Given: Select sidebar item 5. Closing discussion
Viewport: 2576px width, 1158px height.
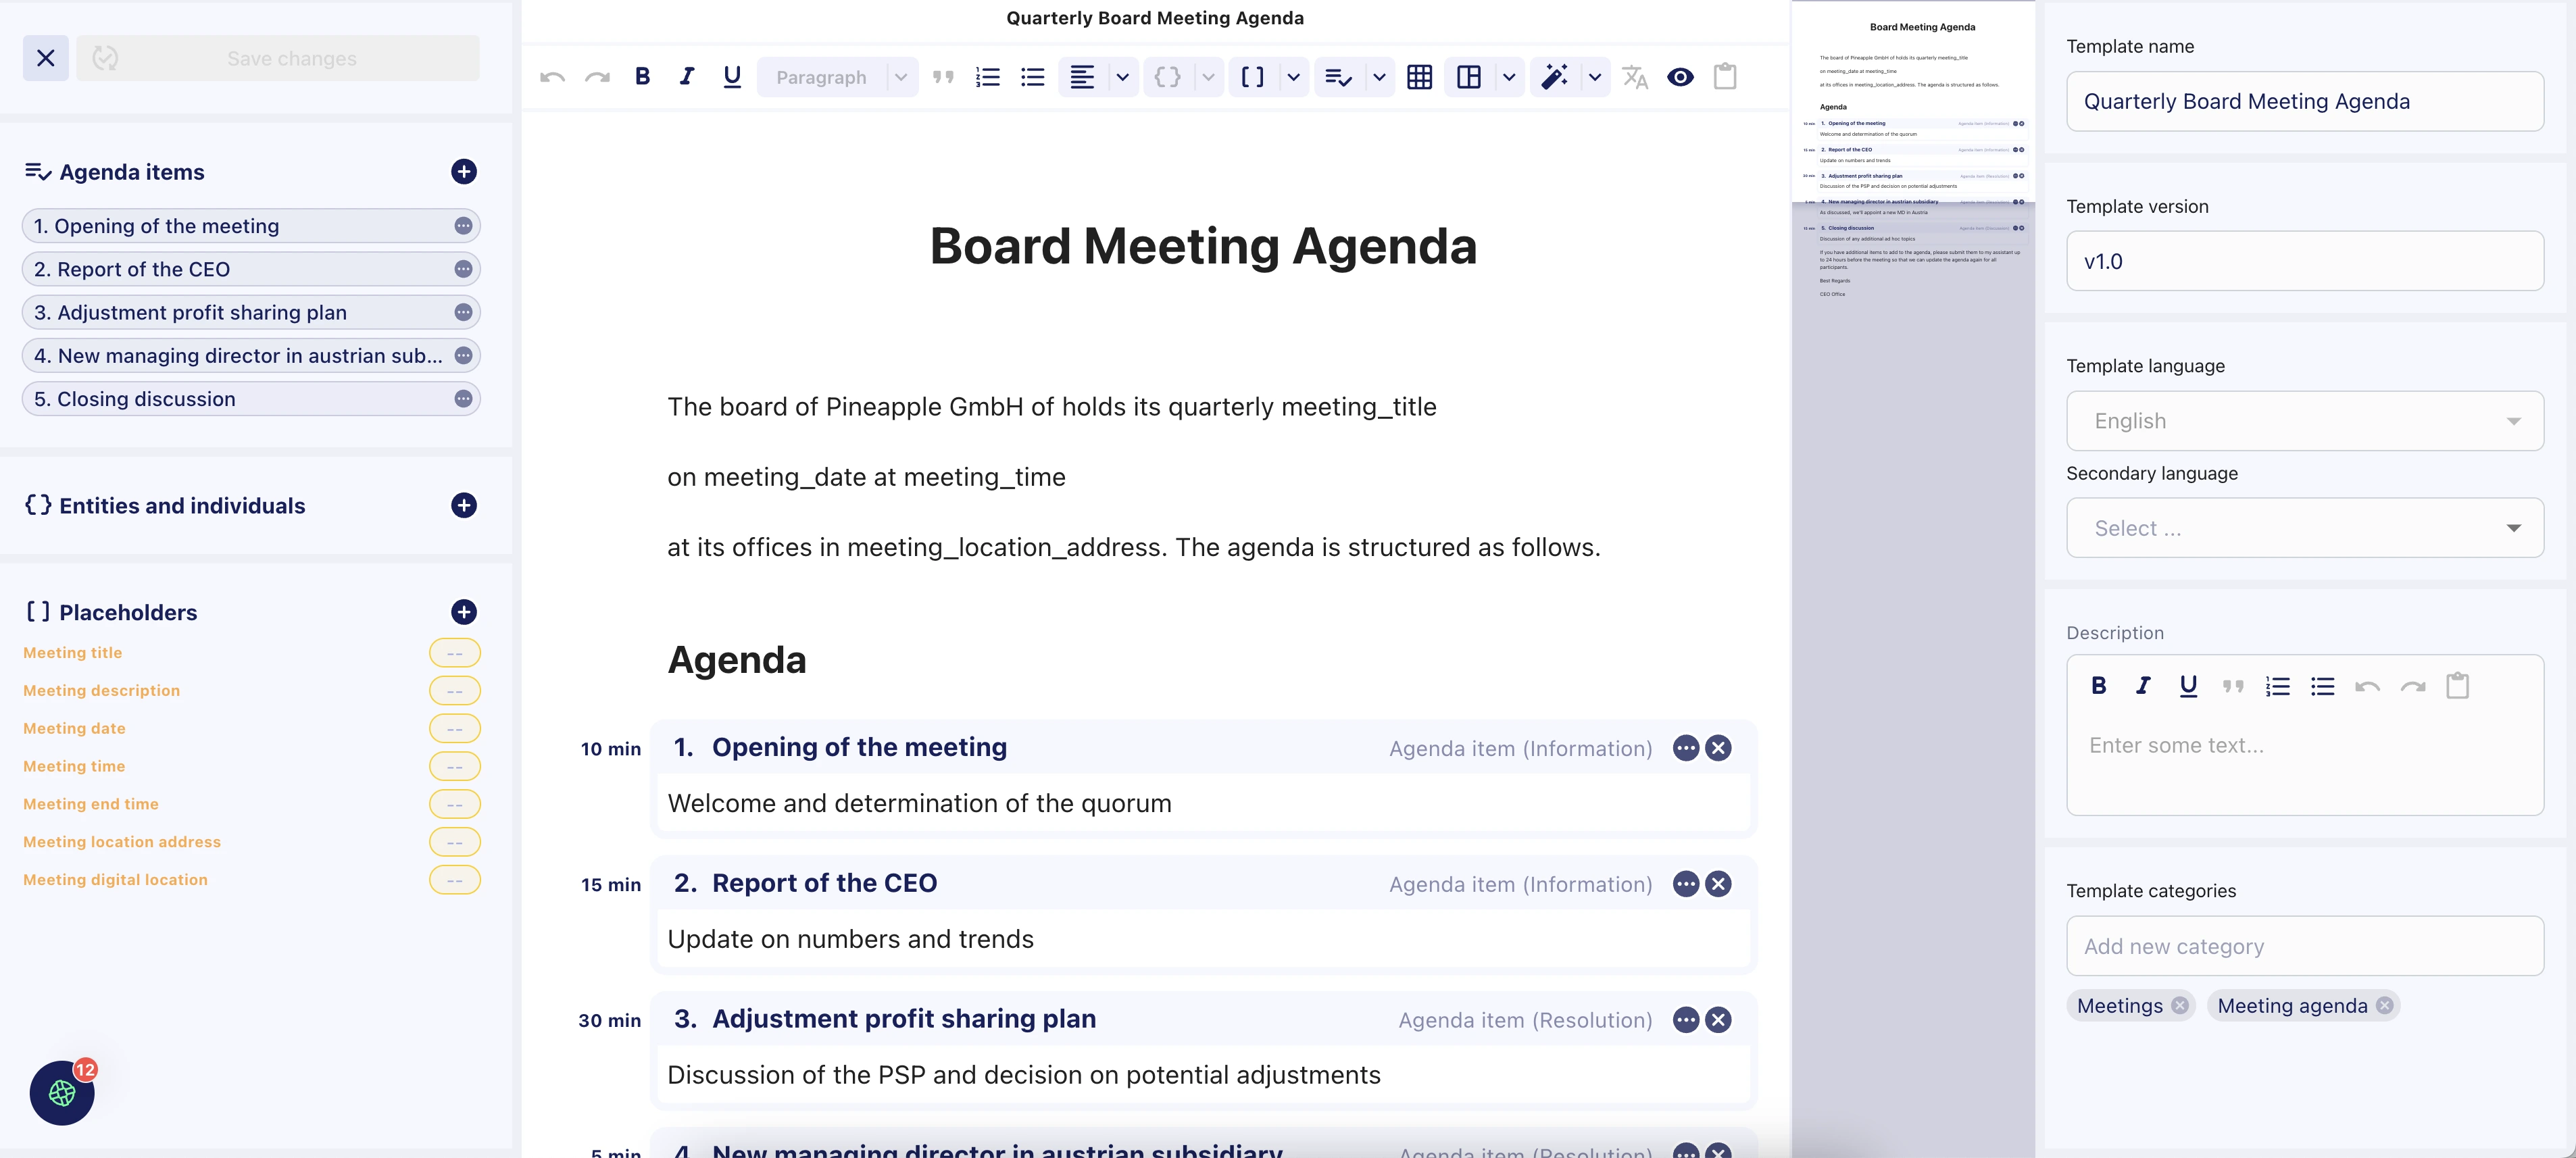Looking at the screenshot, I should 251,399.
